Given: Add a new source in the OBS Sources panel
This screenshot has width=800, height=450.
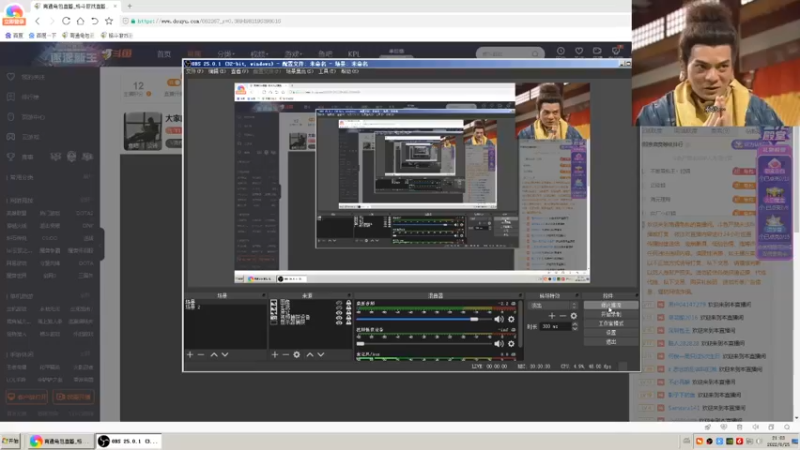Looking at the screenshot, I should (275, 354).
